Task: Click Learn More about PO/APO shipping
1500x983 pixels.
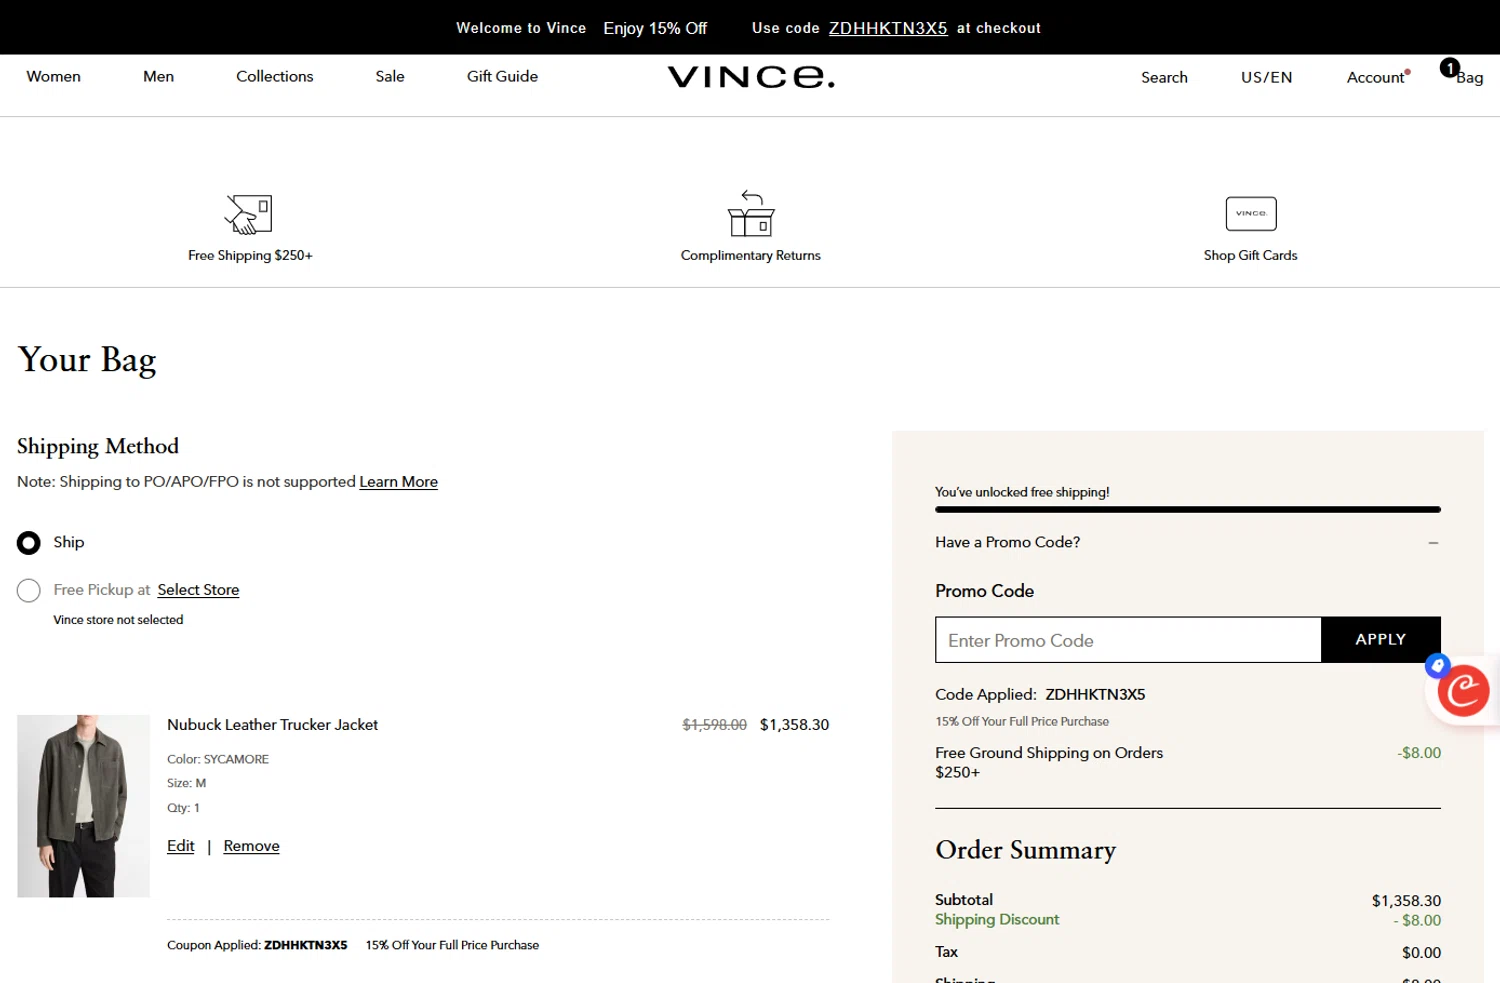Action: [x=398, y=482]
